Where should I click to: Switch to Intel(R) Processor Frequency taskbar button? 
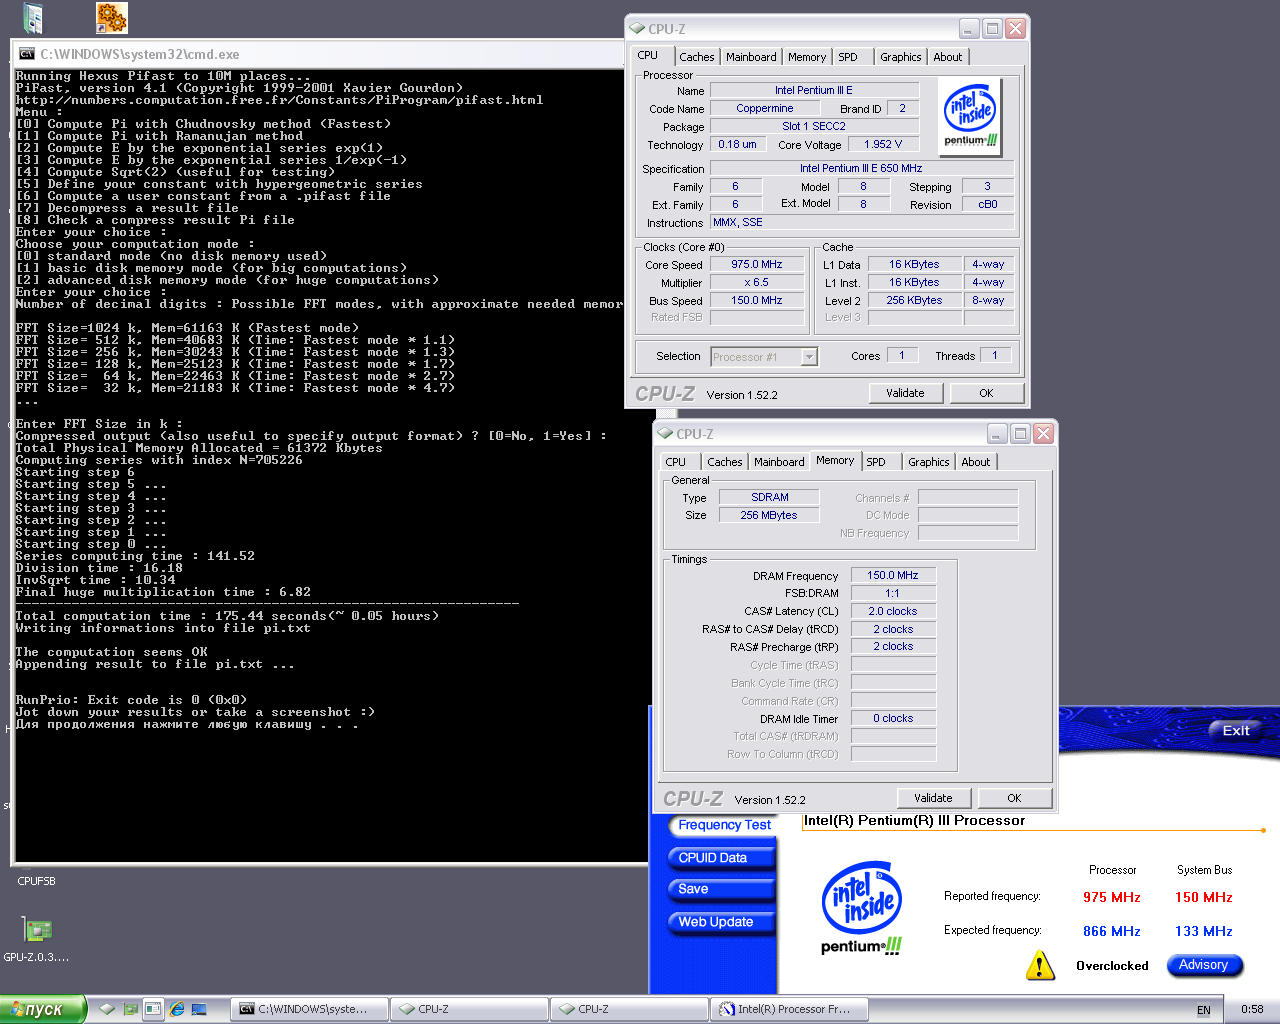tap(789, 1010)
